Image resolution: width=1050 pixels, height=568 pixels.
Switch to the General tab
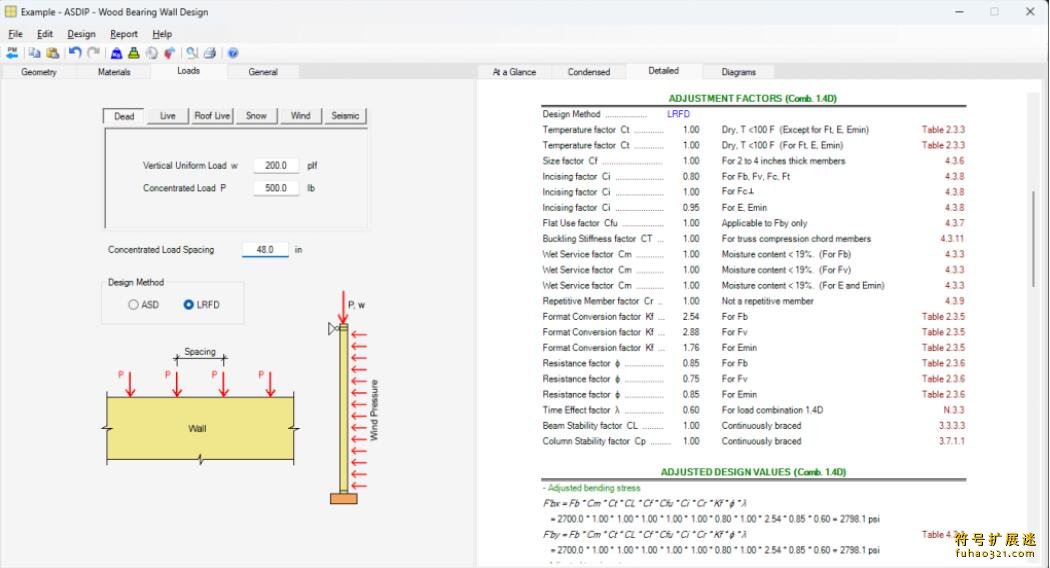[263, 72]
